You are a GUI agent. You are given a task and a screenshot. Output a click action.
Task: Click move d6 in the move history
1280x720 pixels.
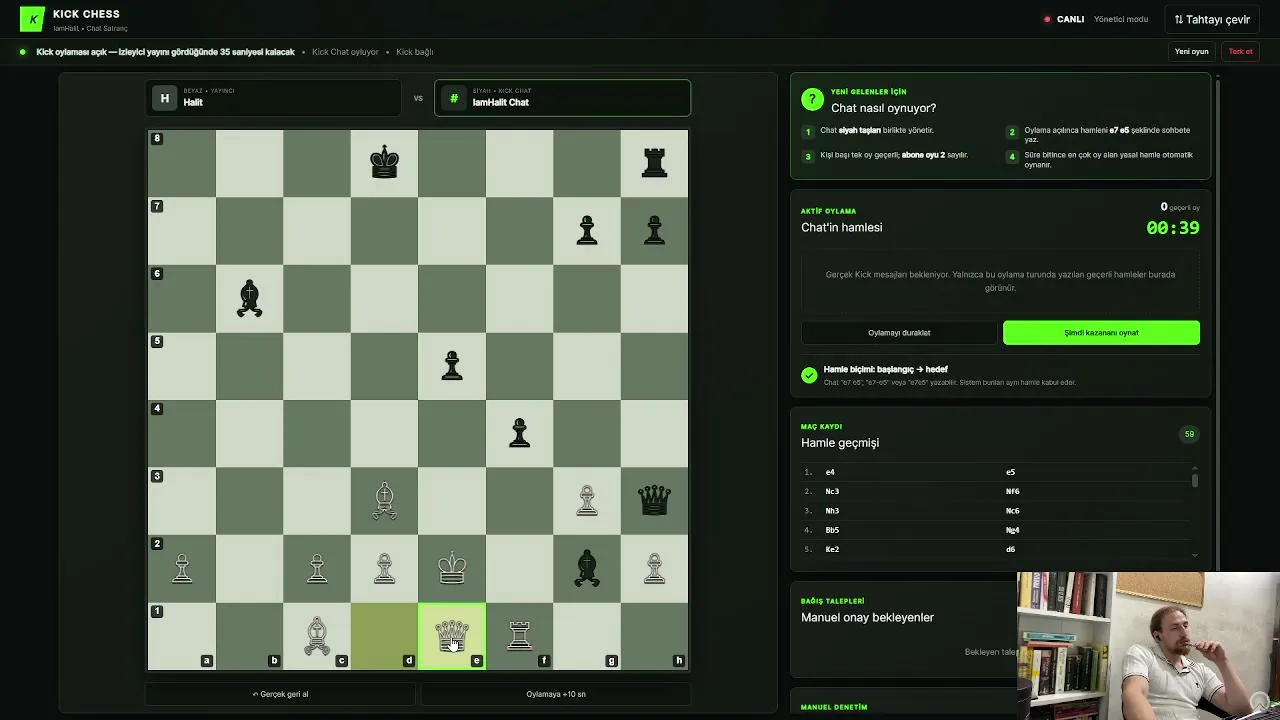(1011, 549)
